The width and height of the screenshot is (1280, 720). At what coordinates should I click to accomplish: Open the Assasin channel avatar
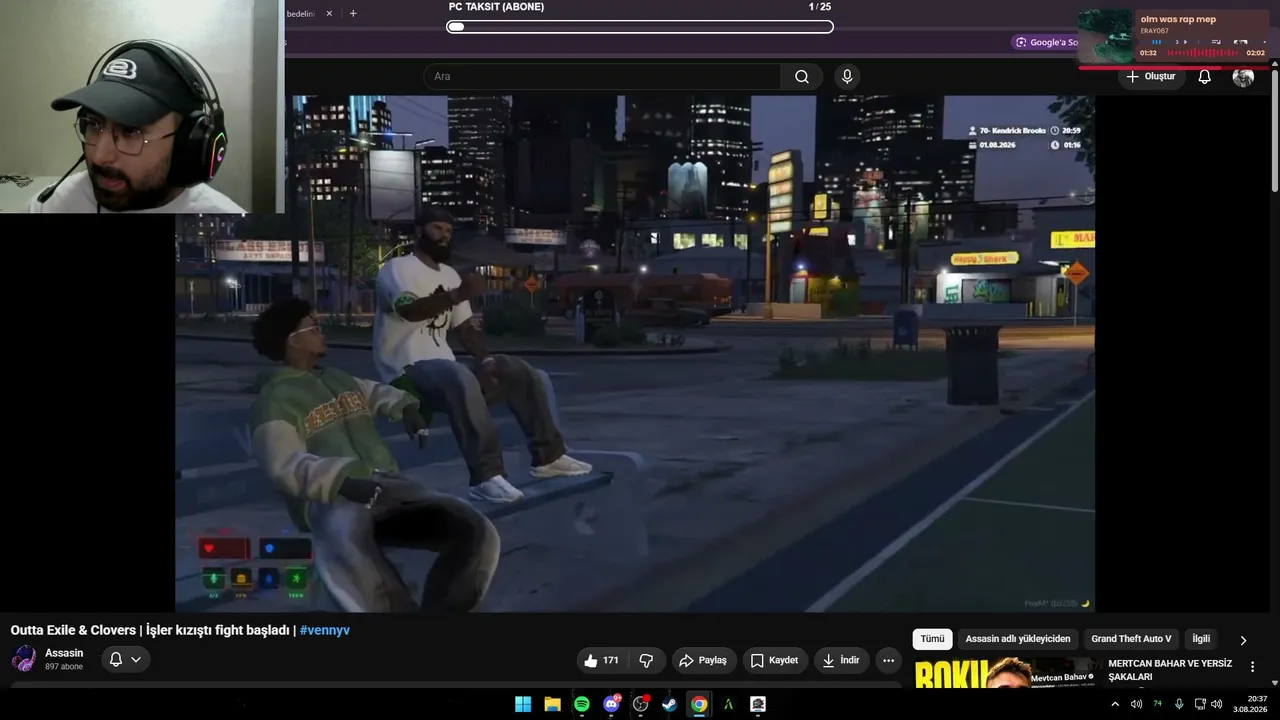click(24, 659)
